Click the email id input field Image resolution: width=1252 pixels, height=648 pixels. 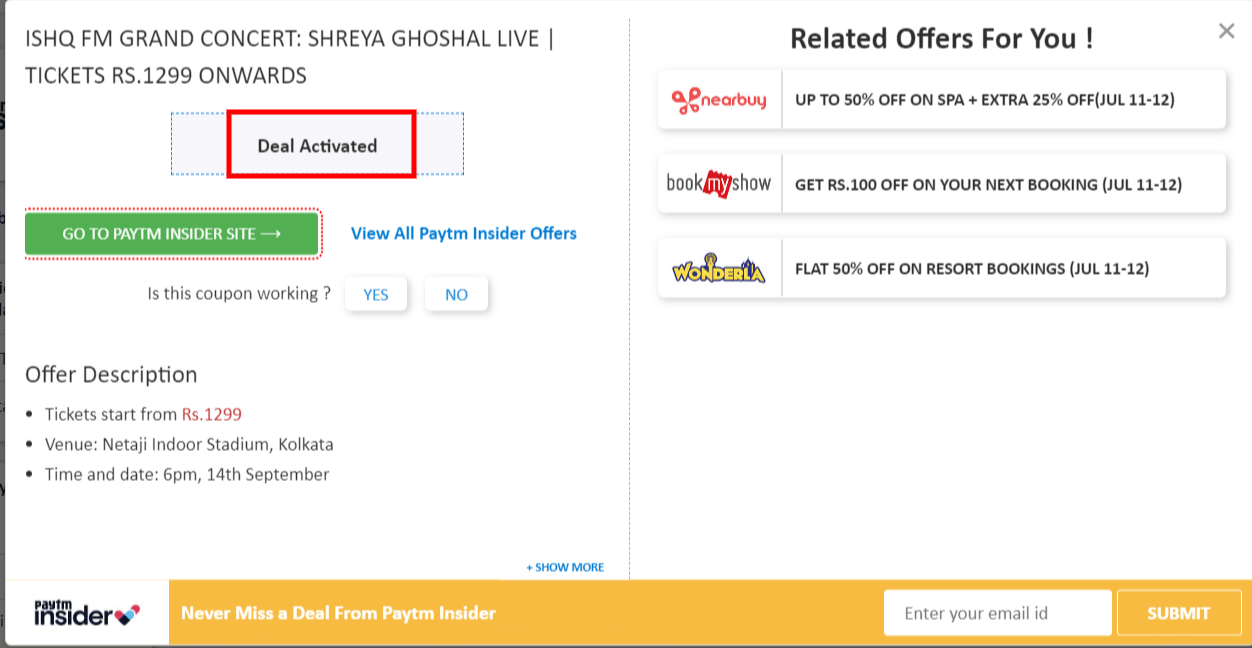(x=997, y=612)
